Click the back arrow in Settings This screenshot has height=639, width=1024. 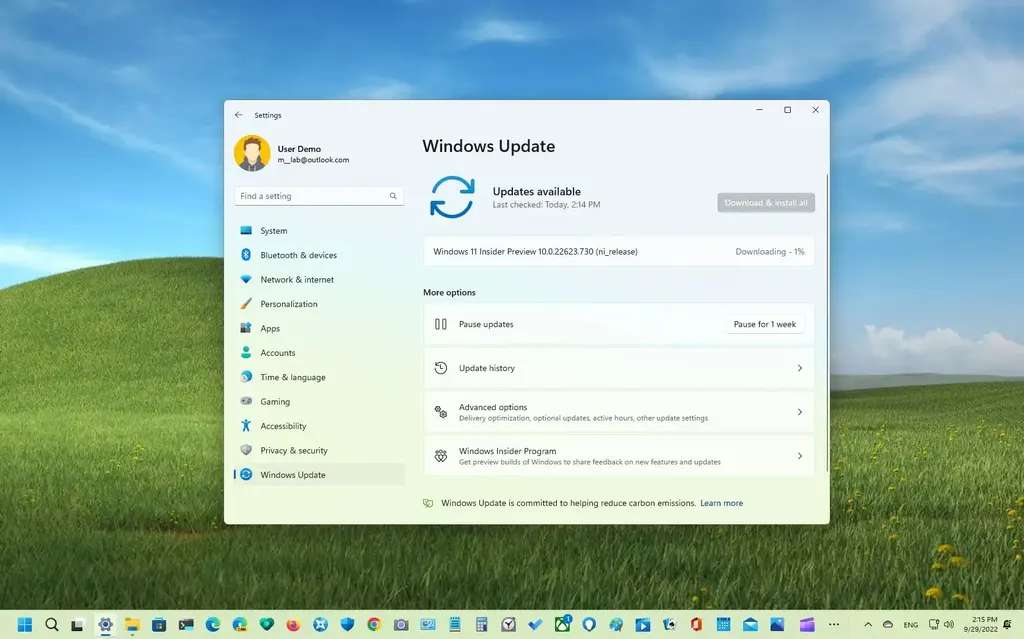pos(239,115)
